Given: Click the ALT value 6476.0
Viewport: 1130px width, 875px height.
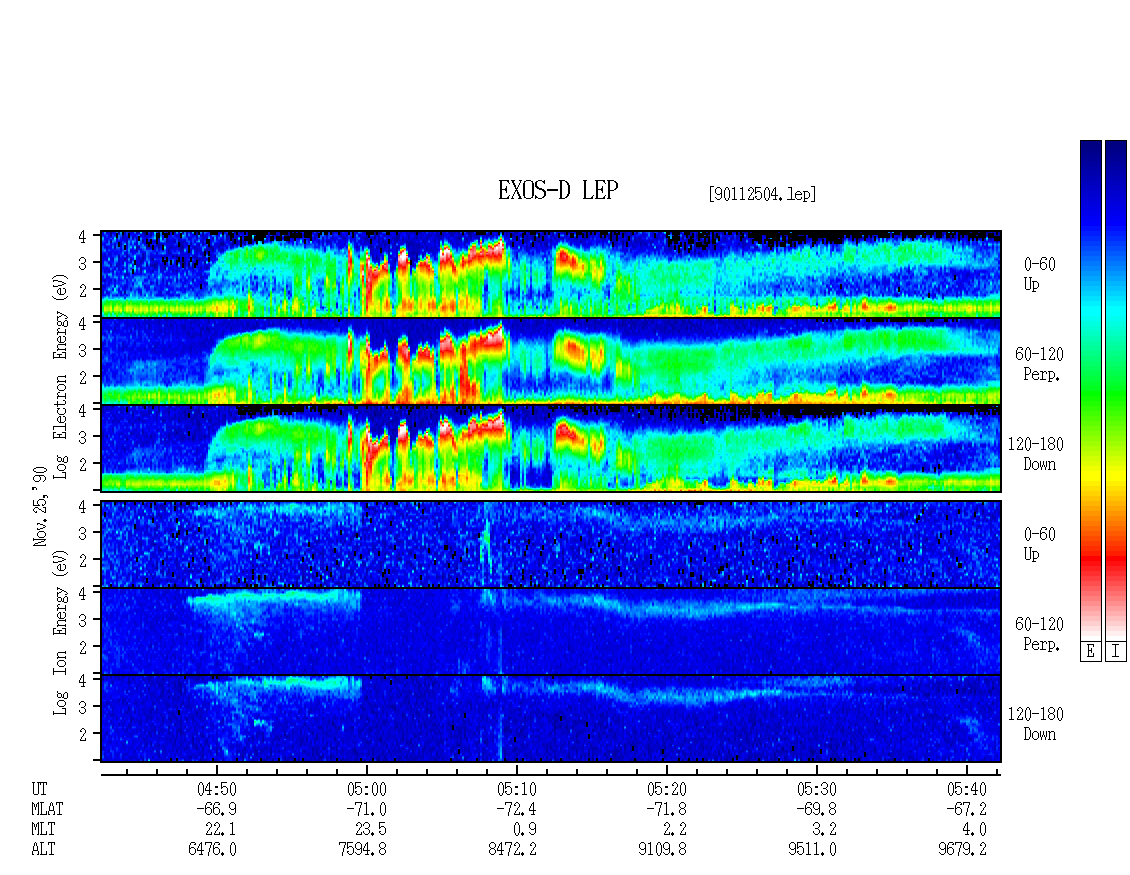Looking at the screenshot, I should [213, 850].
